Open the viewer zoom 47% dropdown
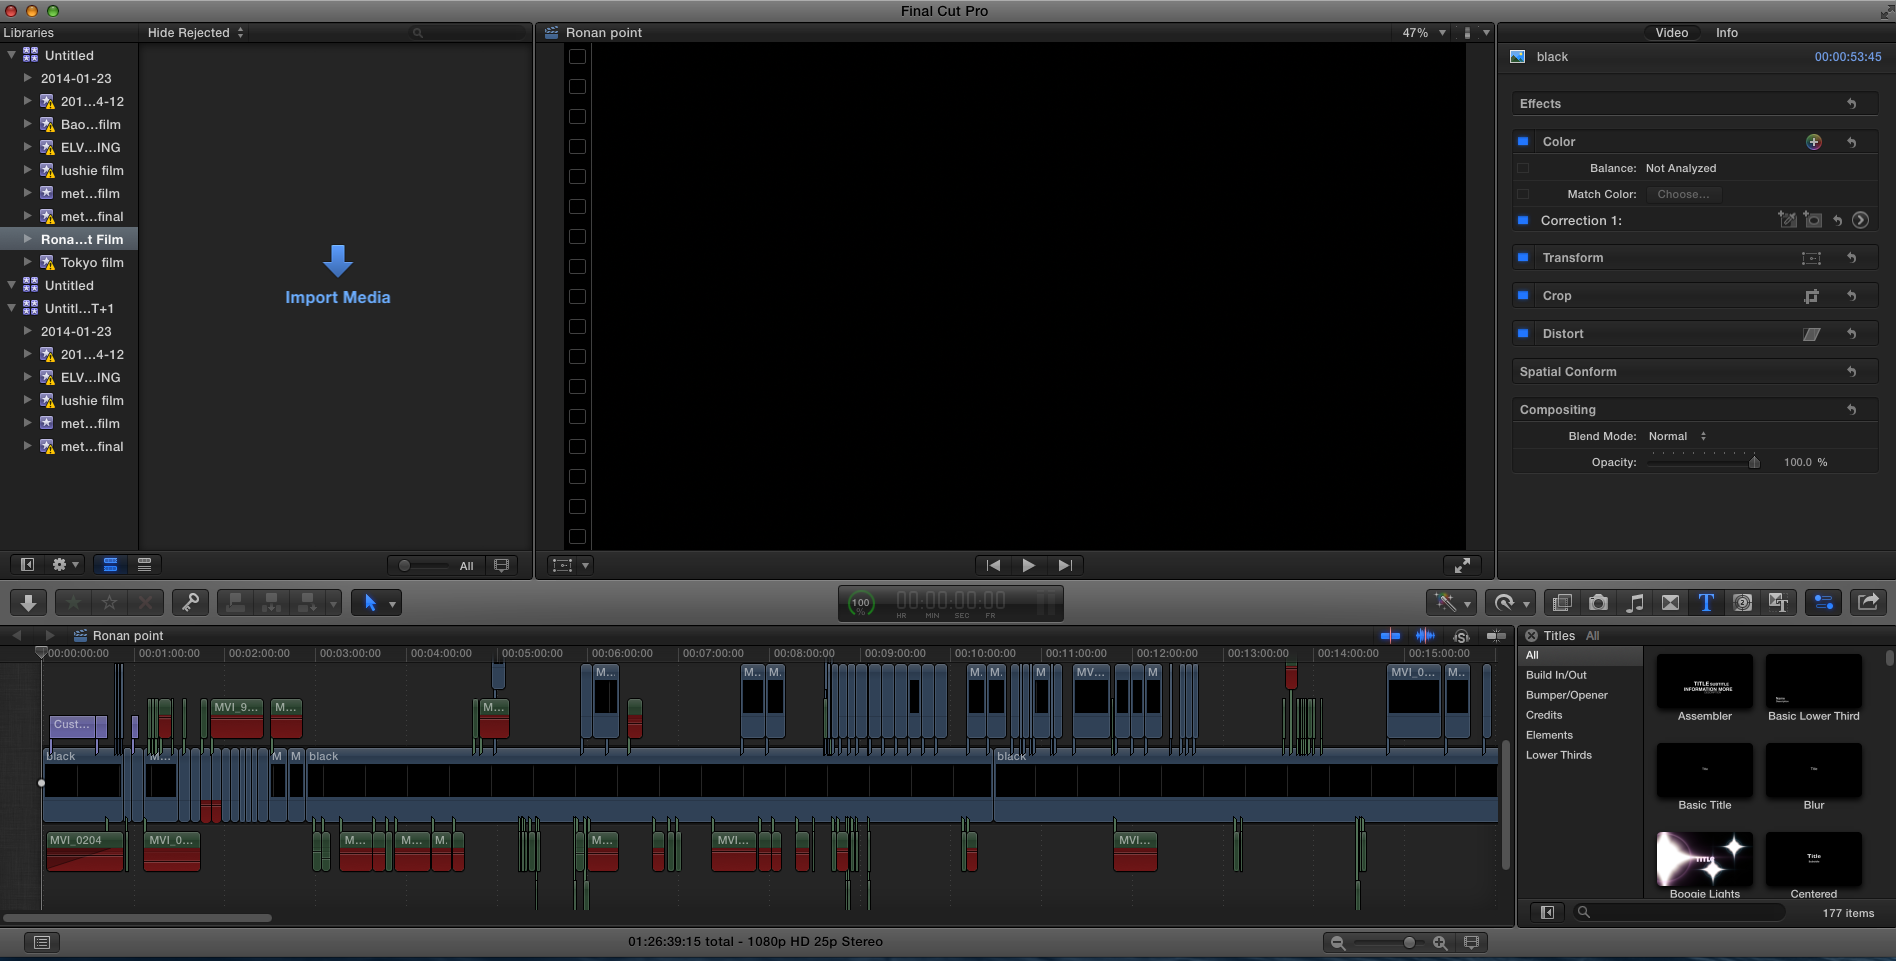This screenshot has height=961, width=1896. (x=1420, y=32)
